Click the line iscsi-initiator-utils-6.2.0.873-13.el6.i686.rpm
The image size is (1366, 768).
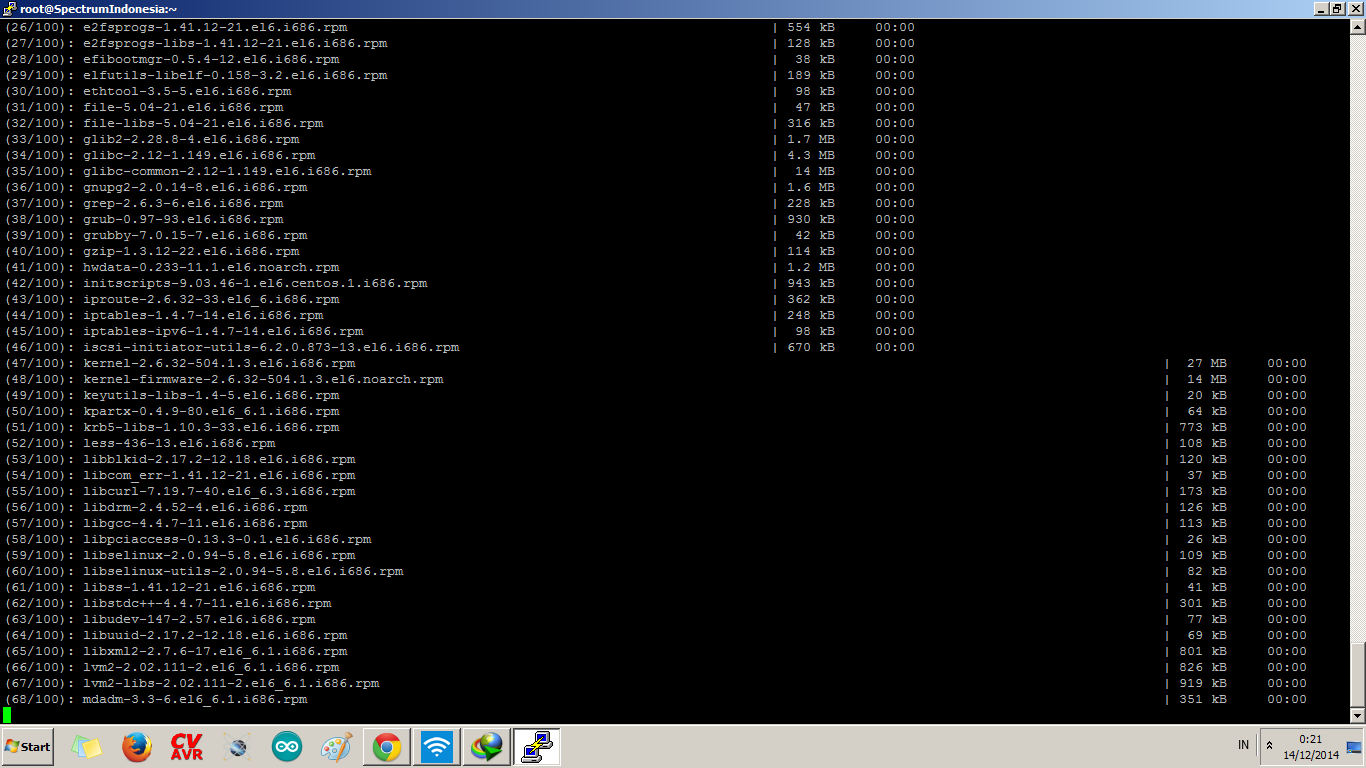tap(271, 348)
